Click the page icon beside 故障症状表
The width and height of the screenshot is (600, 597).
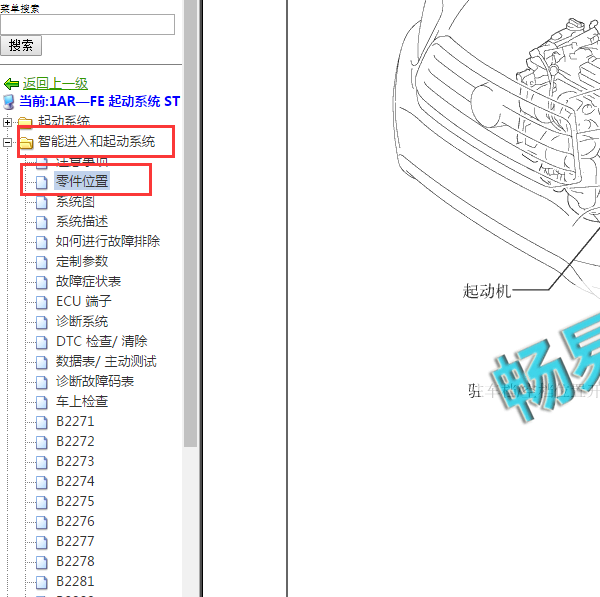42,282
